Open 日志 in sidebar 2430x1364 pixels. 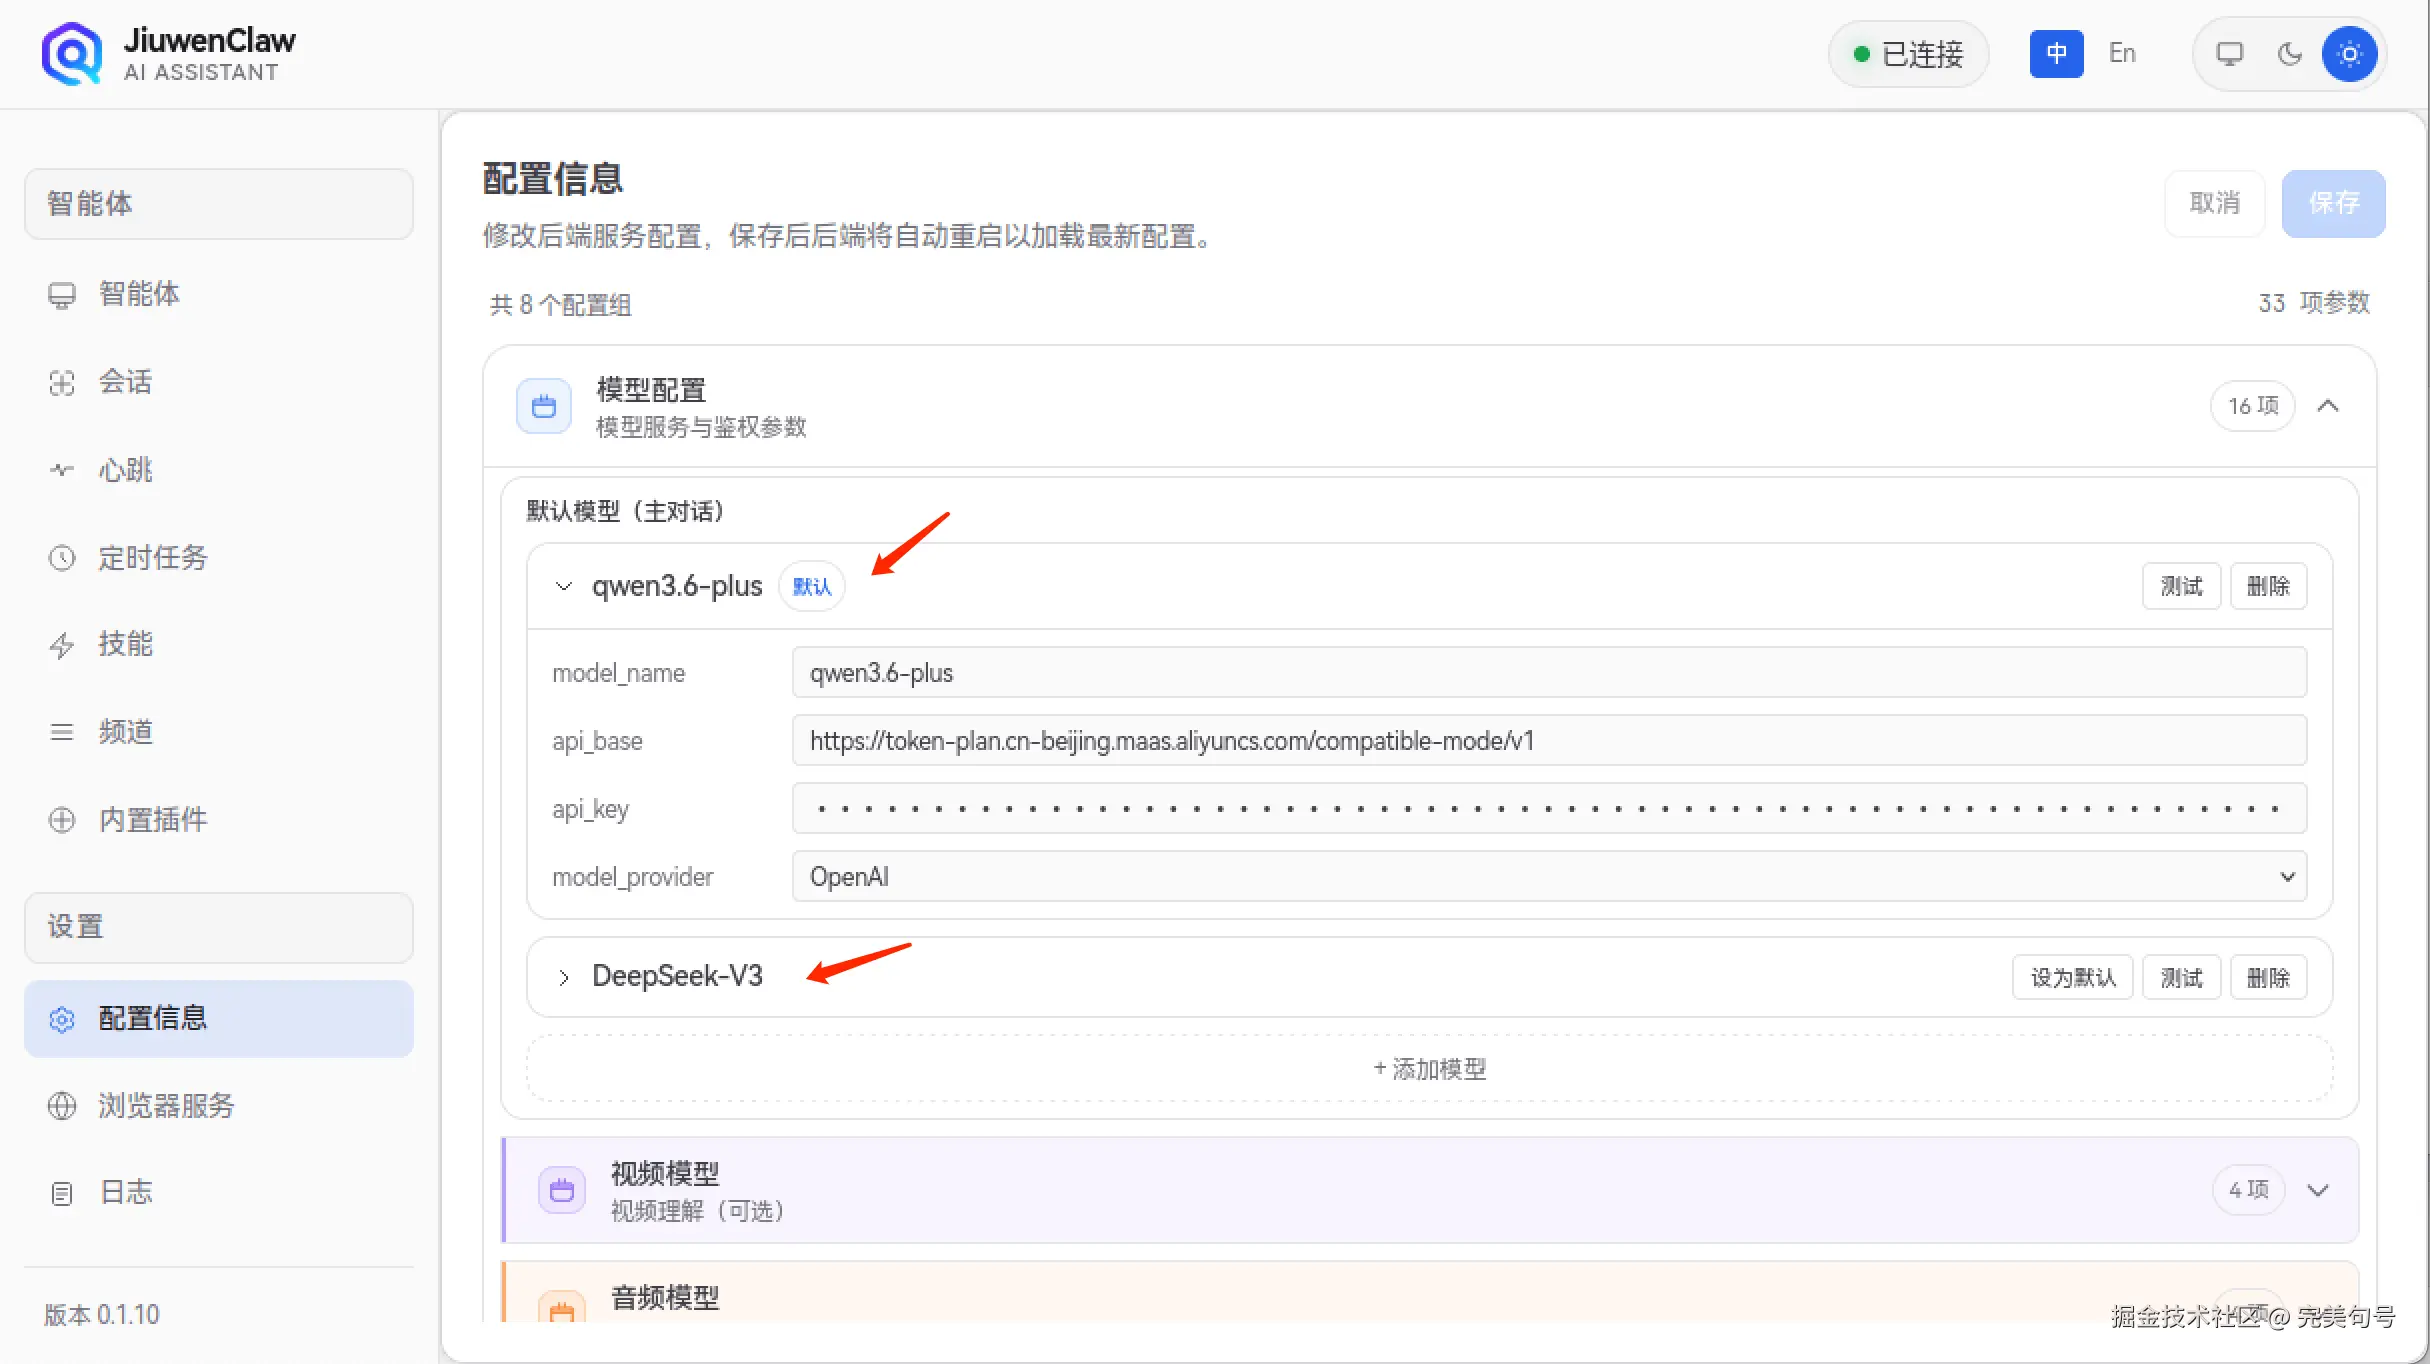click(x=218, y=1193)
